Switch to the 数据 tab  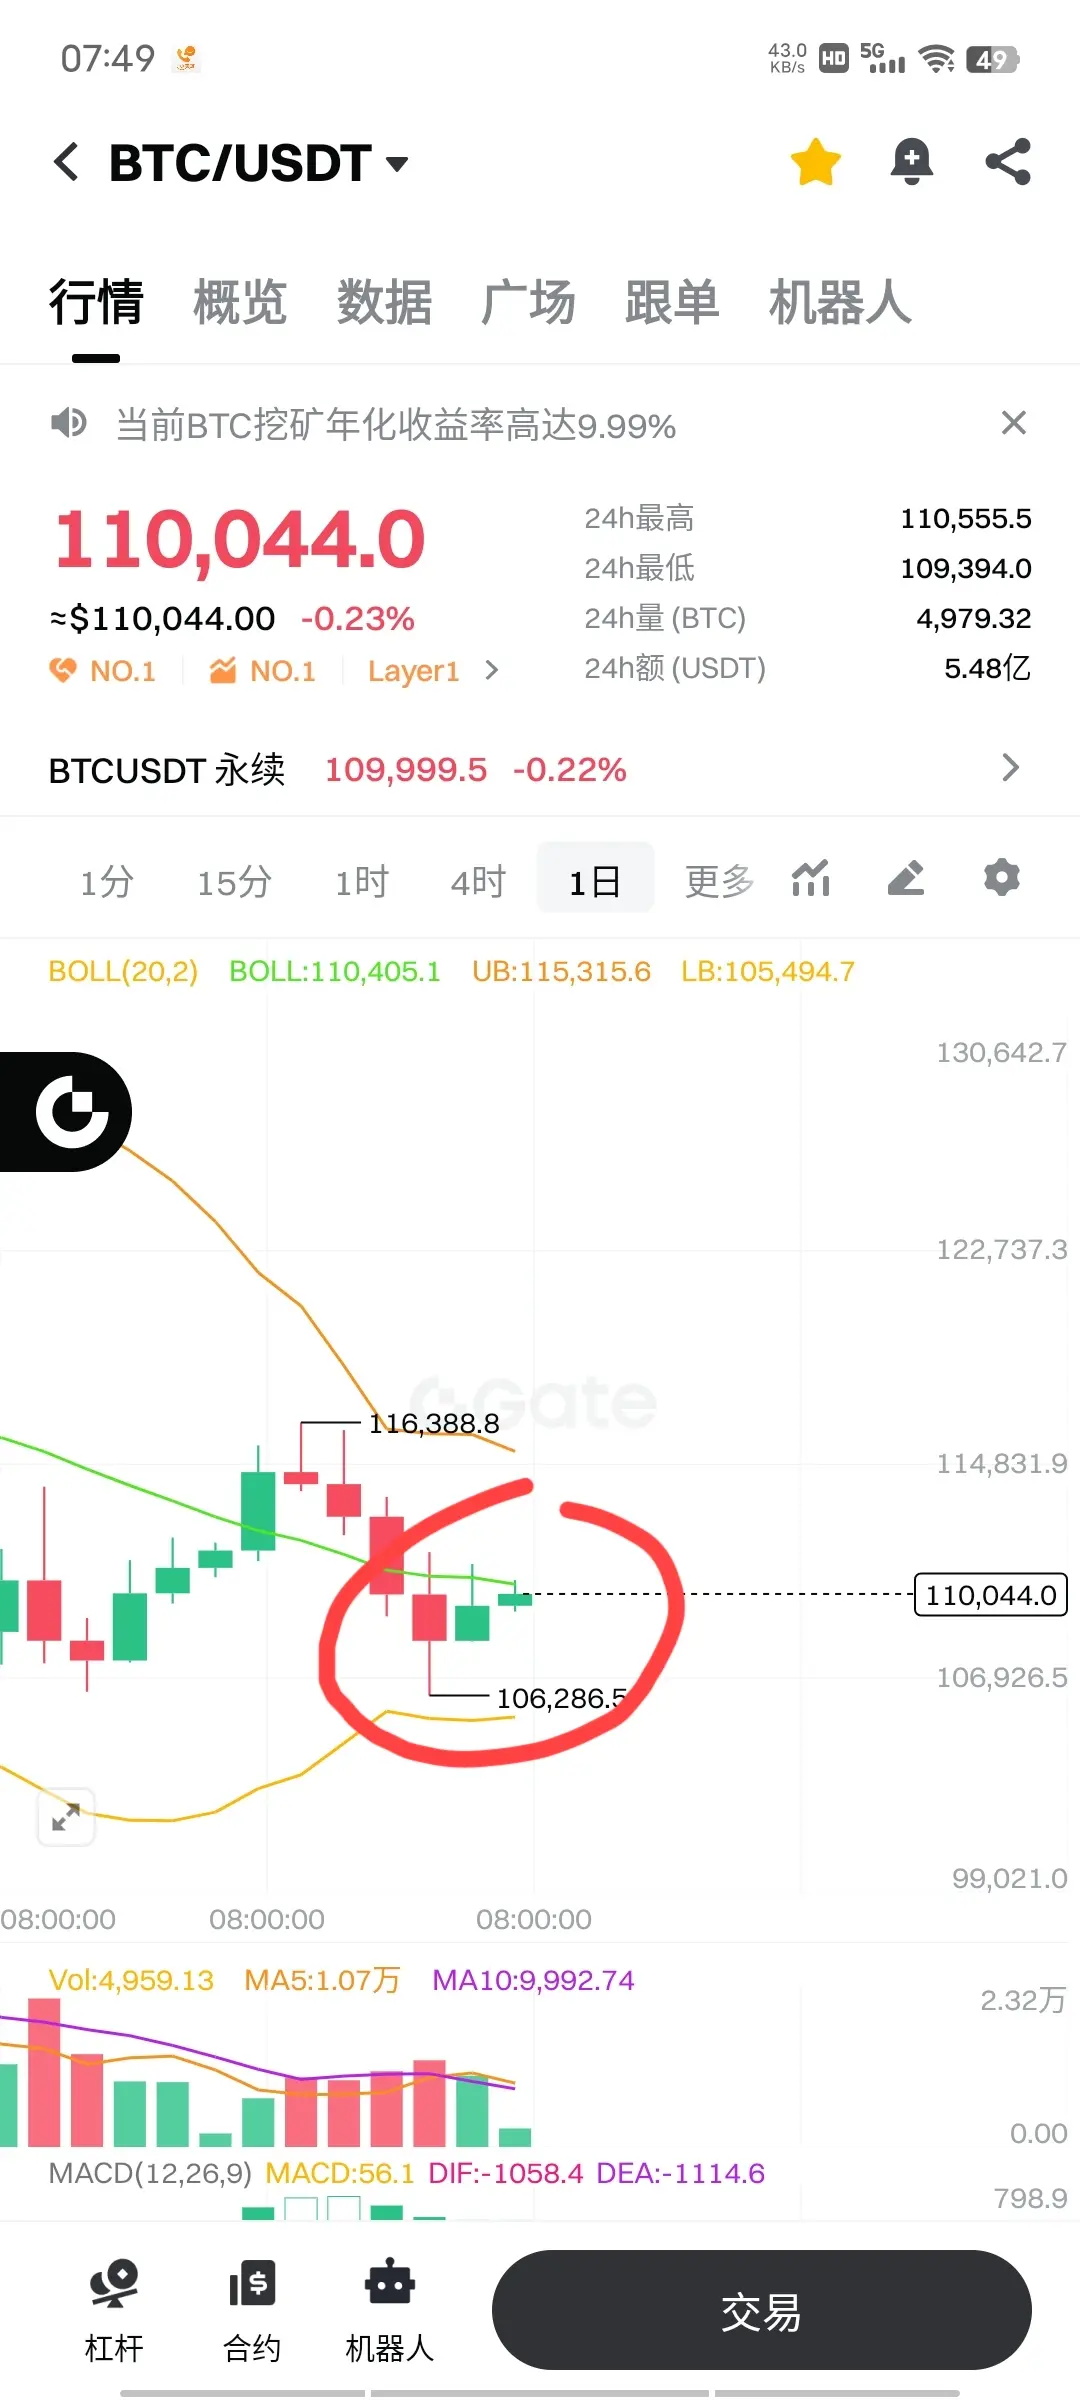[x=384, y=302]
